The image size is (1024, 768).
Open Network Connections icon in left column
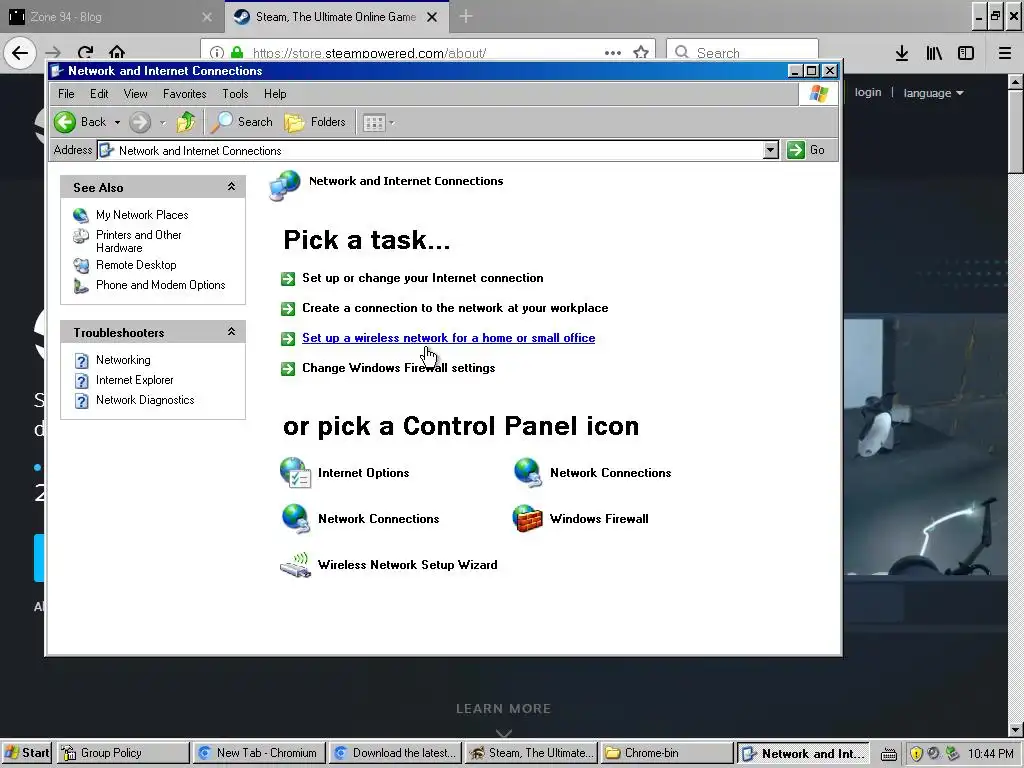pos(295,519)
